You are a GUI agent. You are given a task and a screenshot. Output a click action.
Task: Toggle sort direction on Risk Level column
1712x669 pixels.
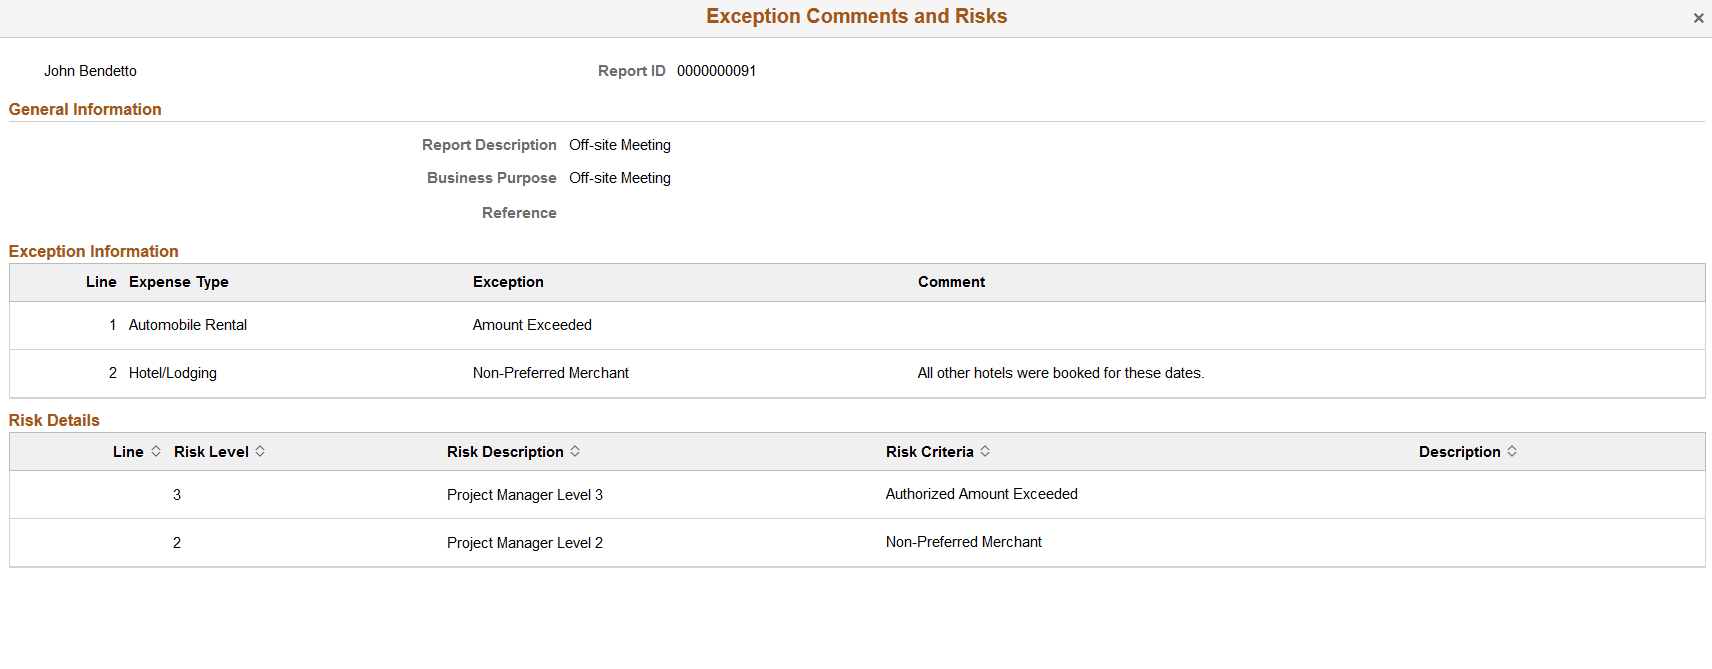pyautogui.click(x=260, y=451)
